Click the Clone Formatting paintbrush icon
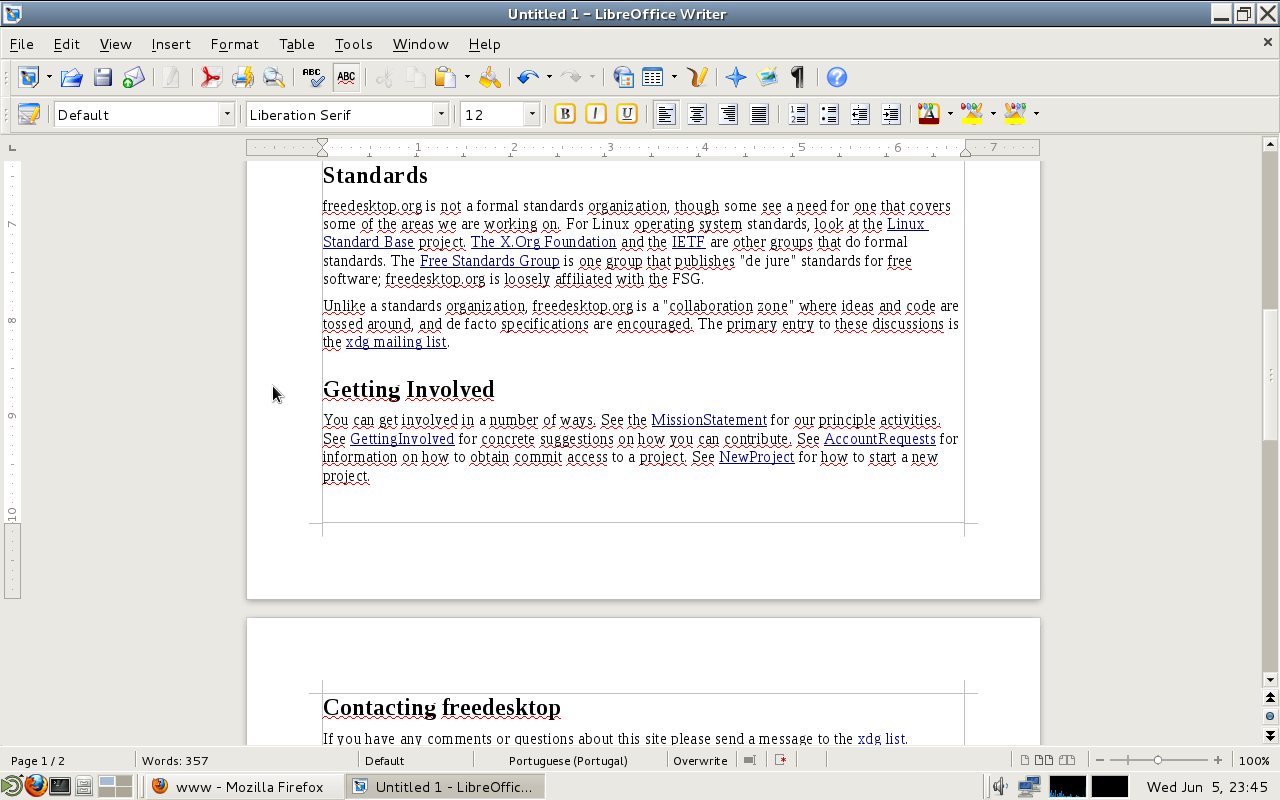Image resolution: width=1280 pixels, height=800 pixels. pos(489,77)
